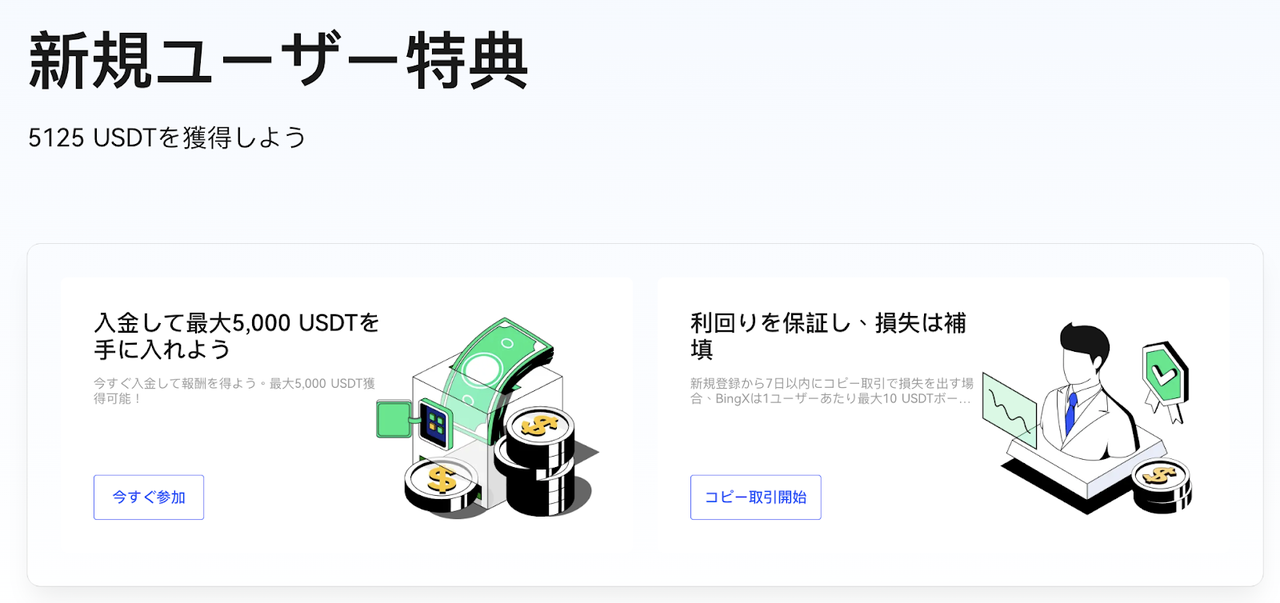
Task: Click the コピー取引開始 button
Action: pyautogui.click(x=756, y=497)
